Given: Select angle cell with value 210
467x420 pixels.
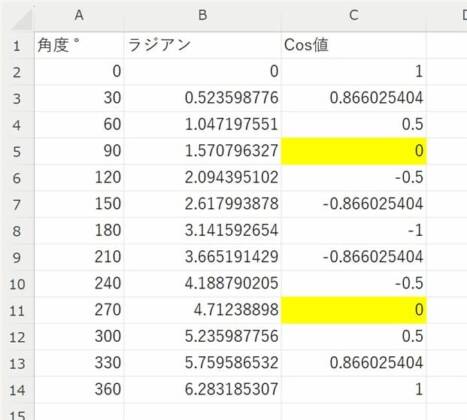Looking at the screenshot, I should point(79,257).
